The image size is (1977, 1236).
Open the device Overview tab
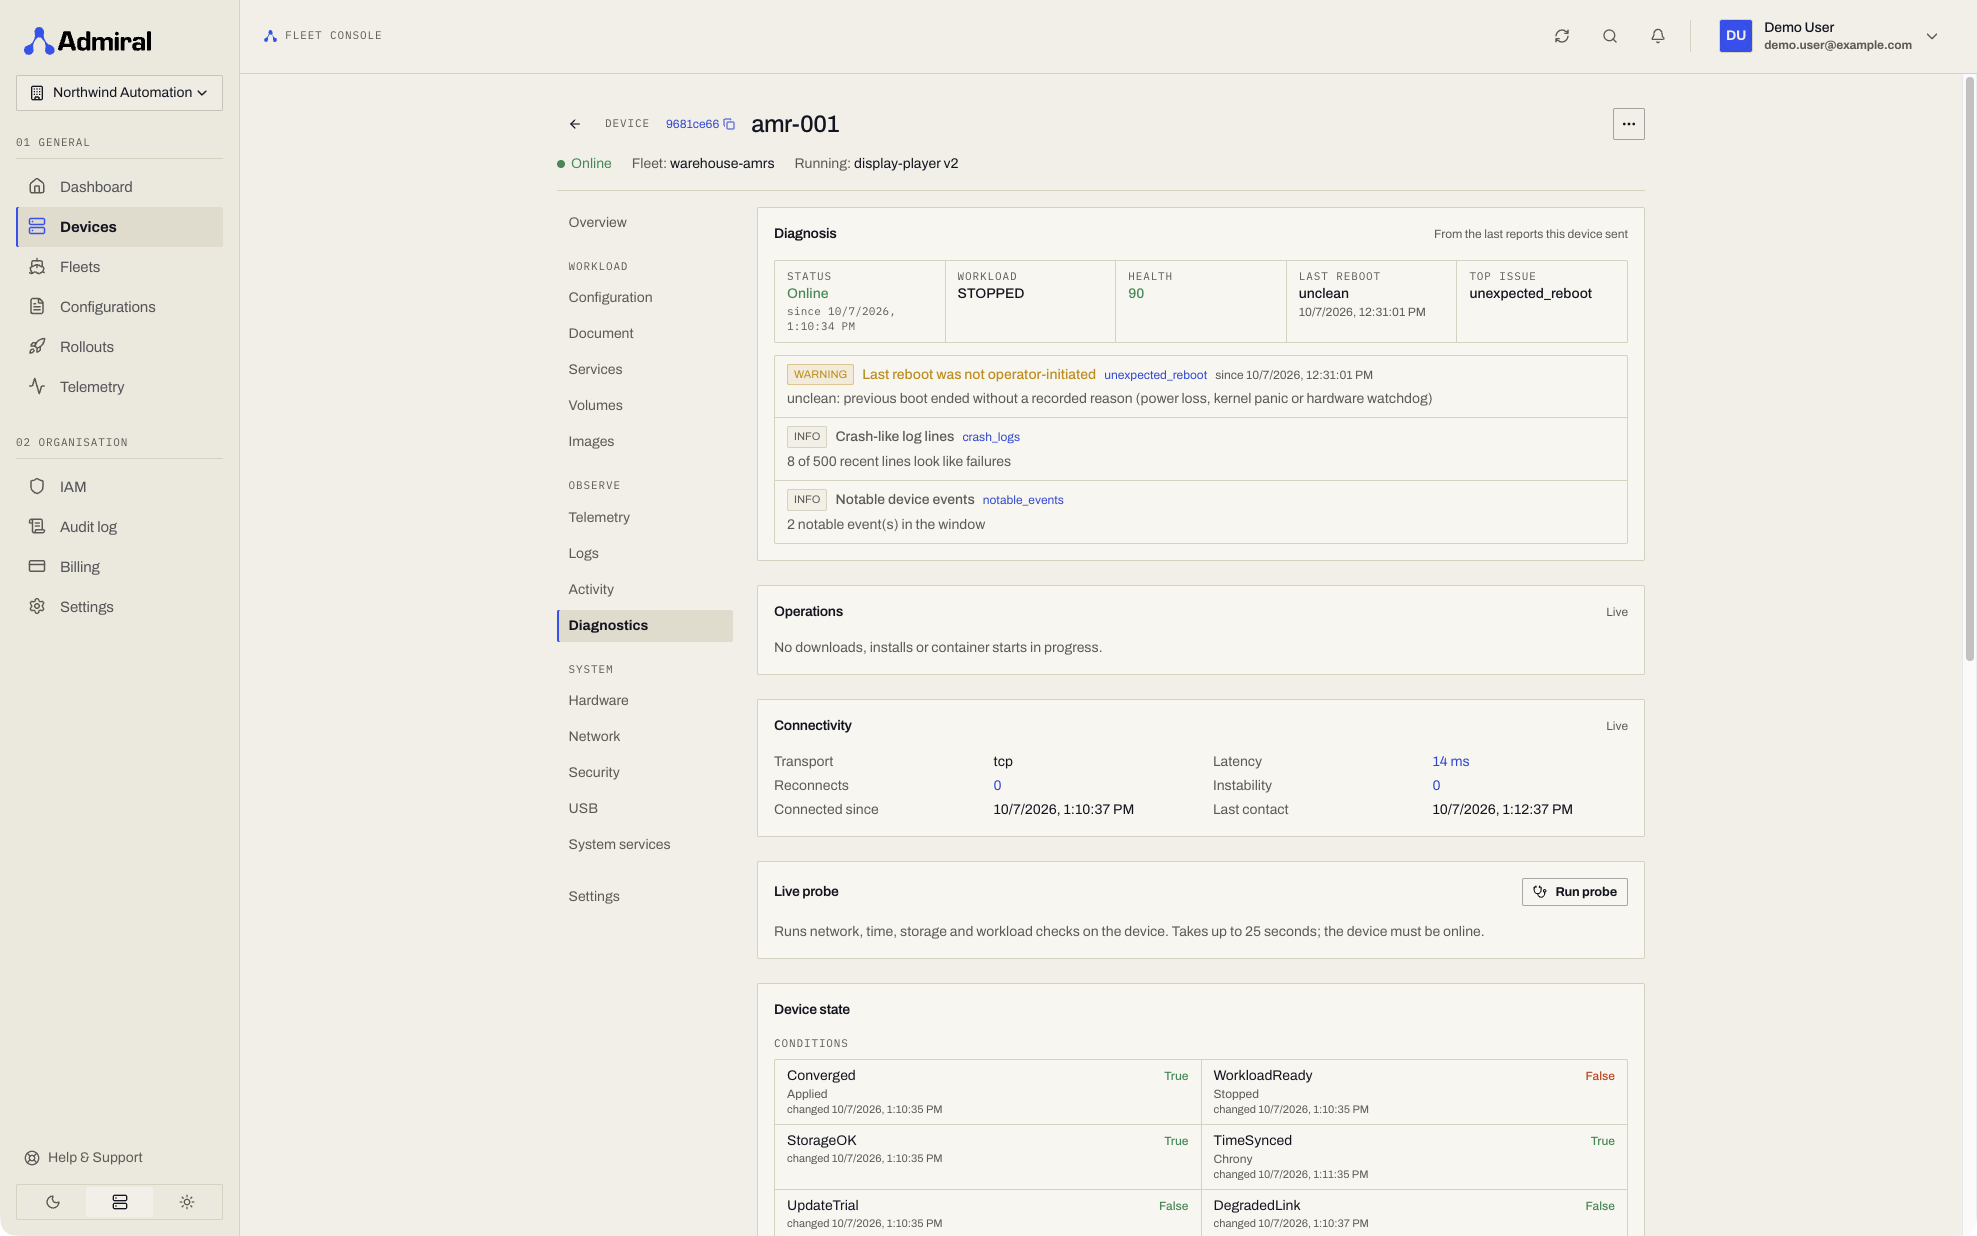pyautogui.click(x=644, y=222)
